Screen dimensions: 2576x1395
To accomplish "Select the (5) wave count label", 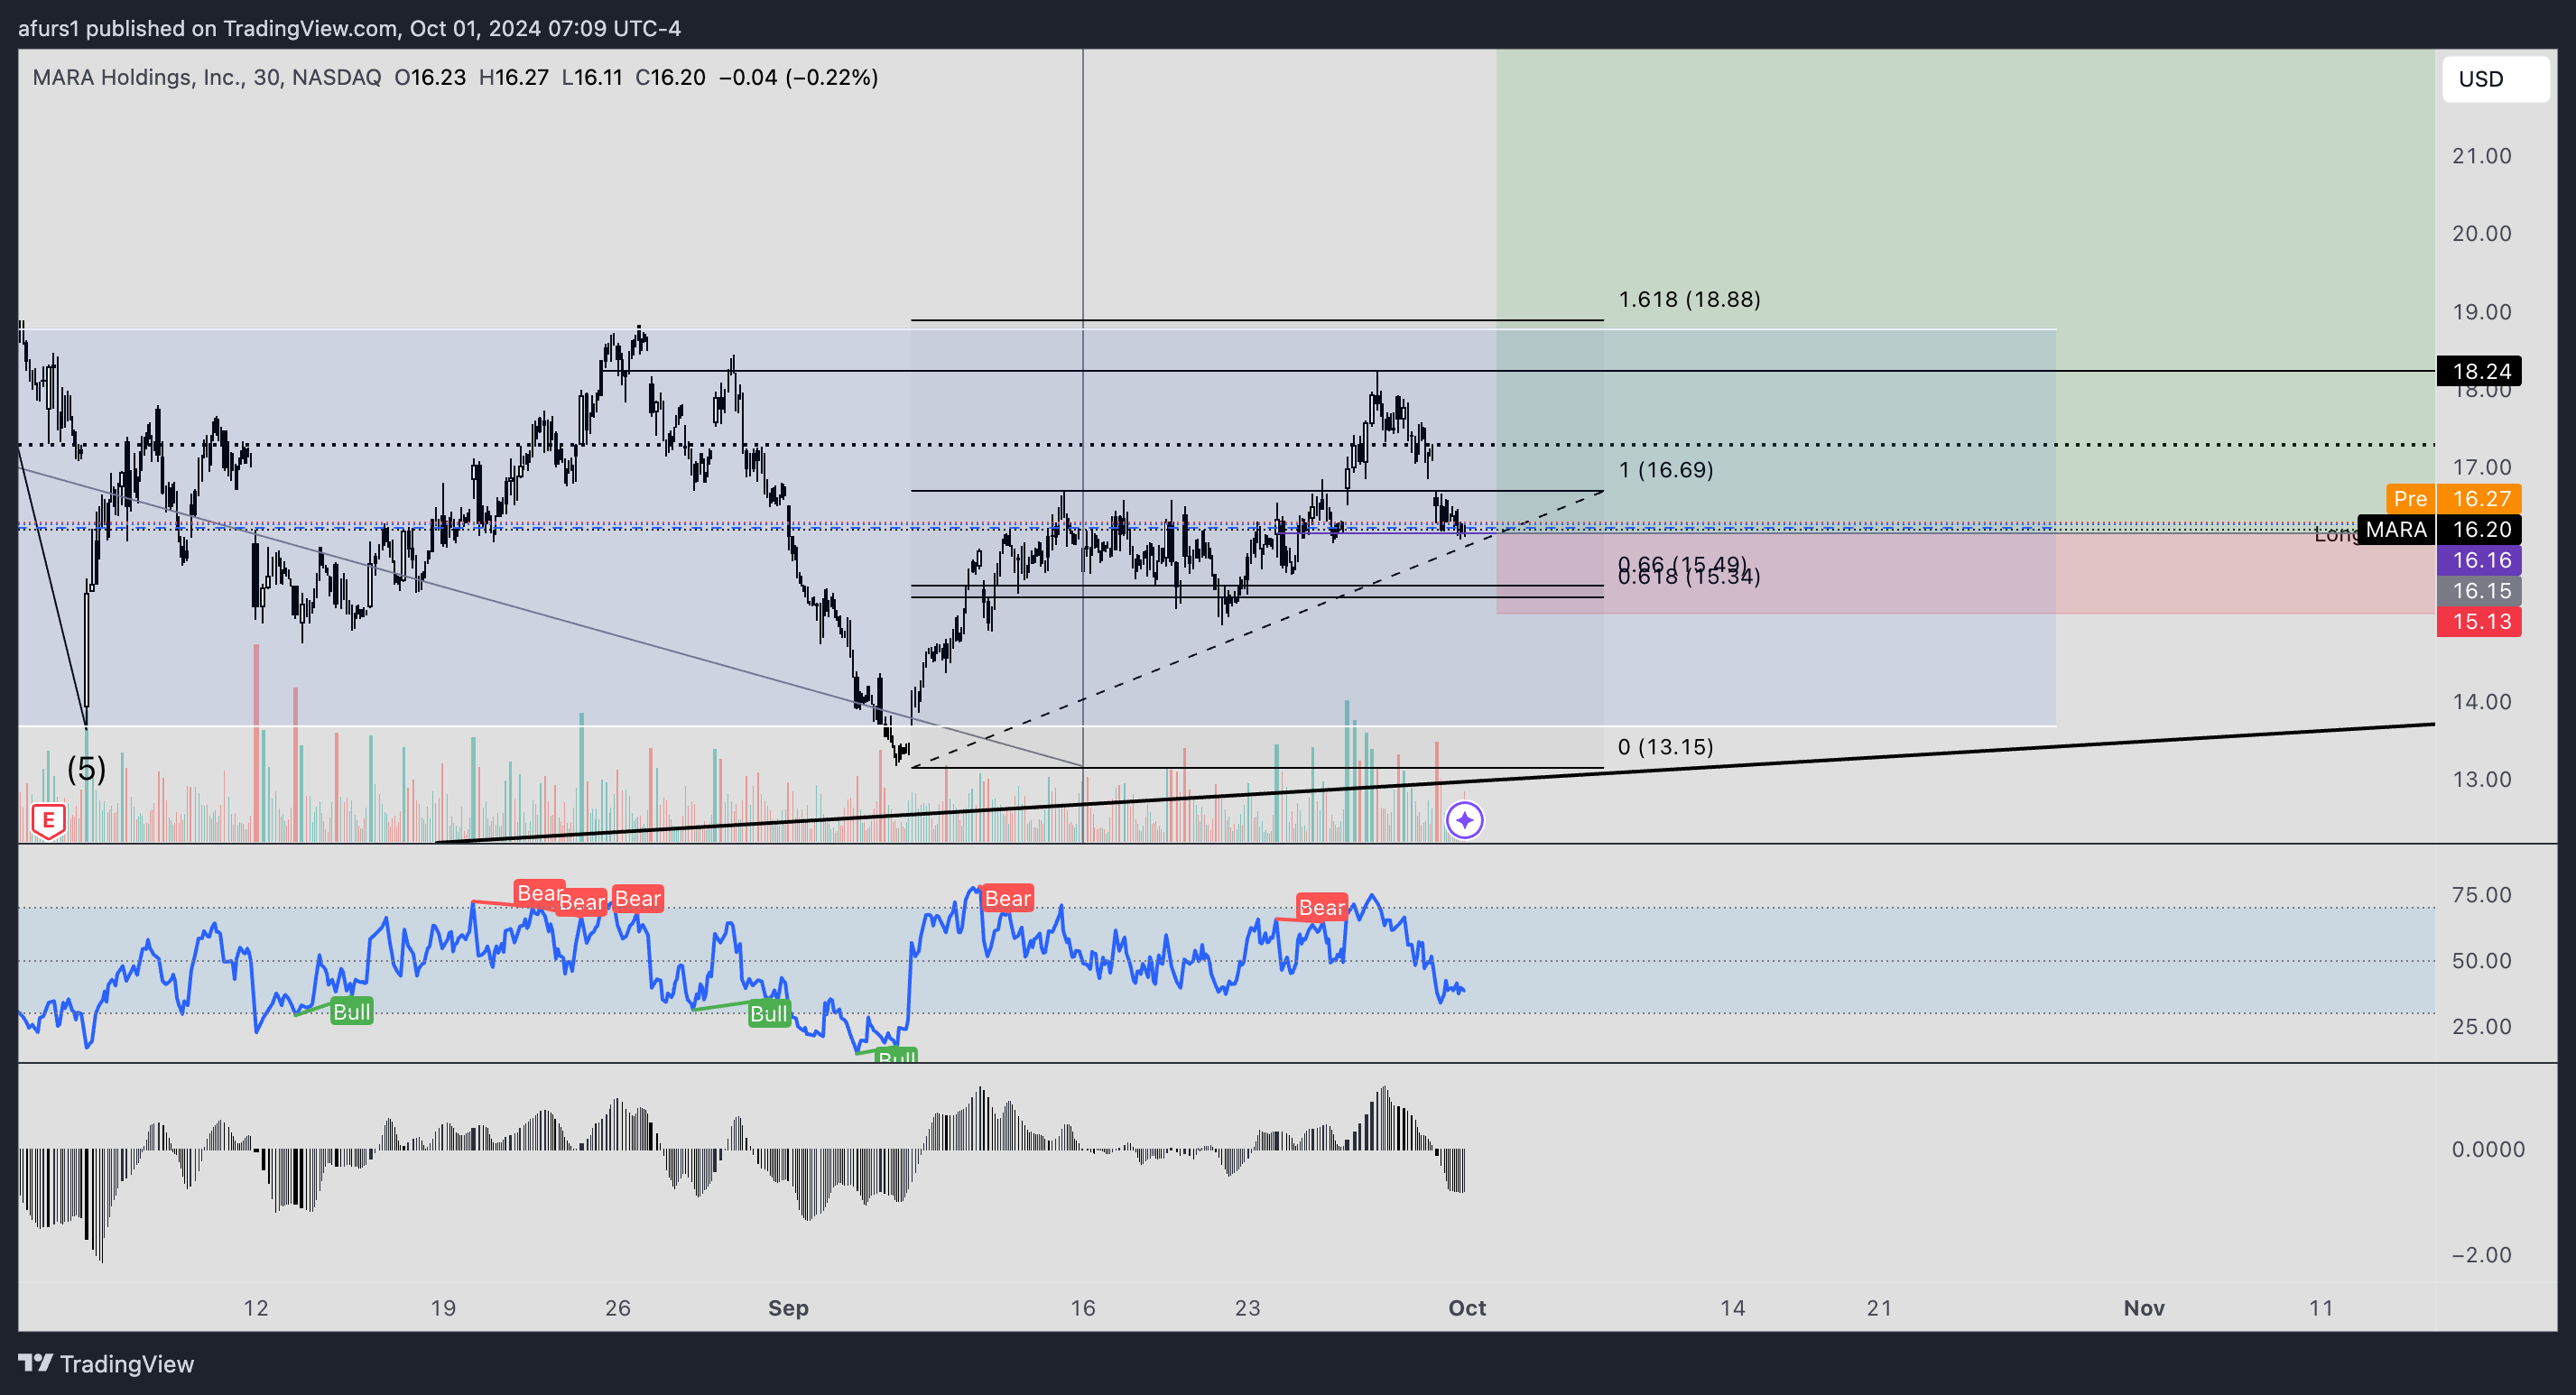I will pos(86,768).
